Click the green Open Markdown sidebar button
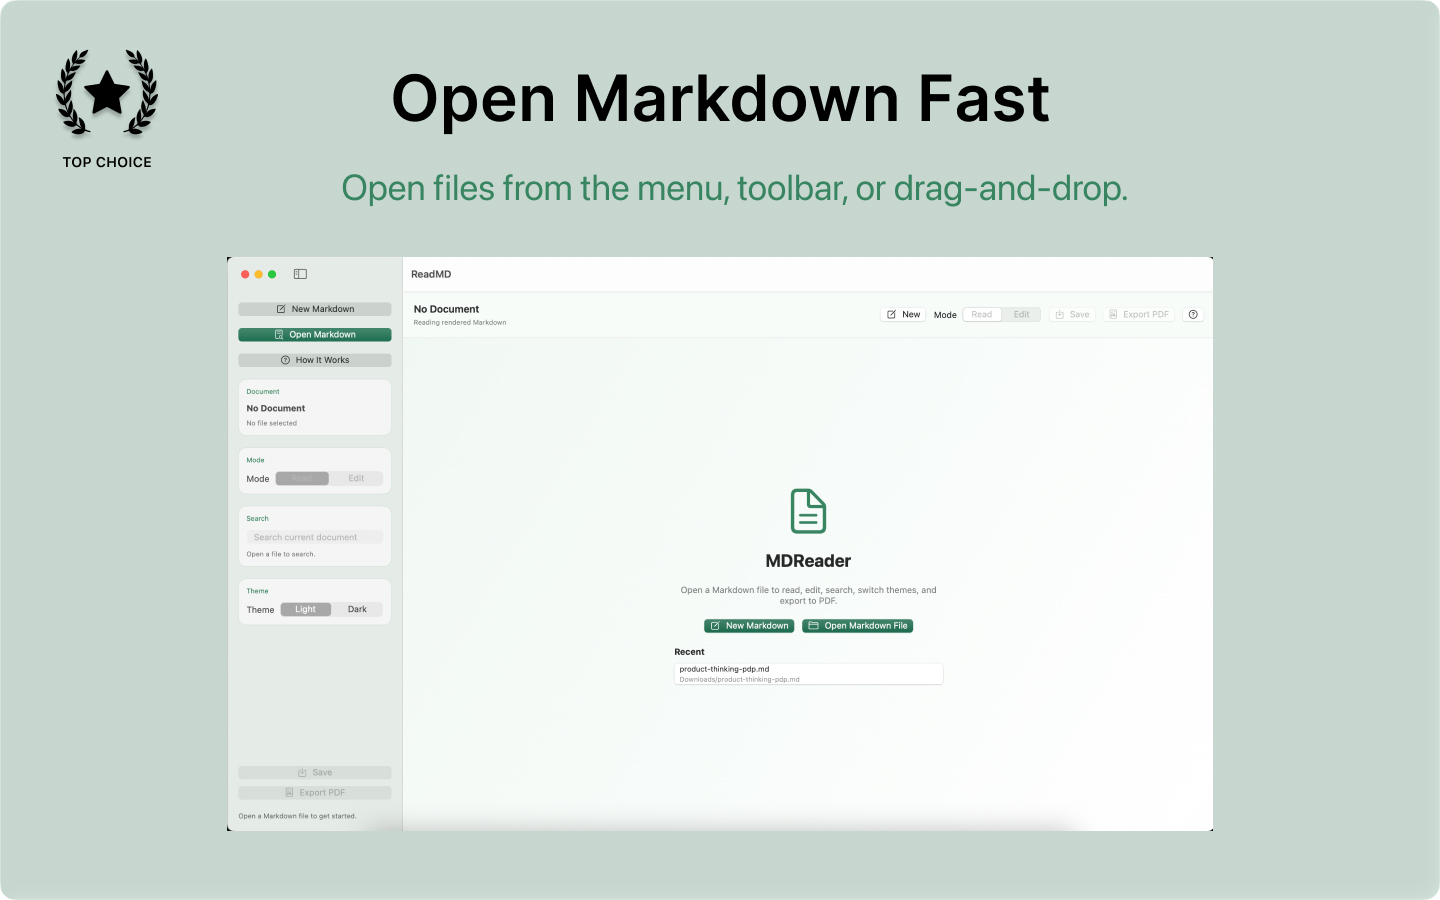 pos(315,334)
